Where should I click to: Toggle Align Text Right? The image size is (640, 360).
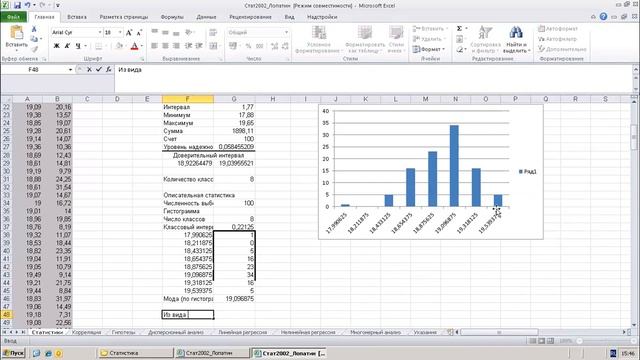pyautogui.click(x=176, y=46)
